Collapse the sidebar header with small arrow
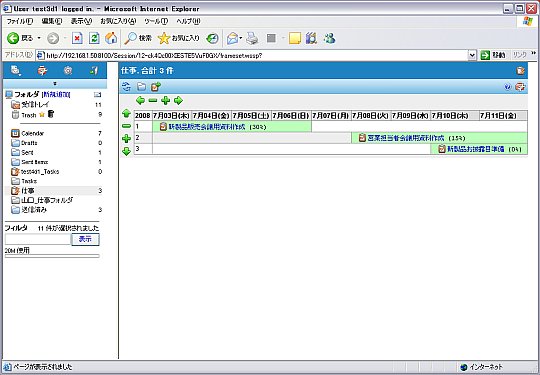Viewport: 540px width, 375px height. 55,84
